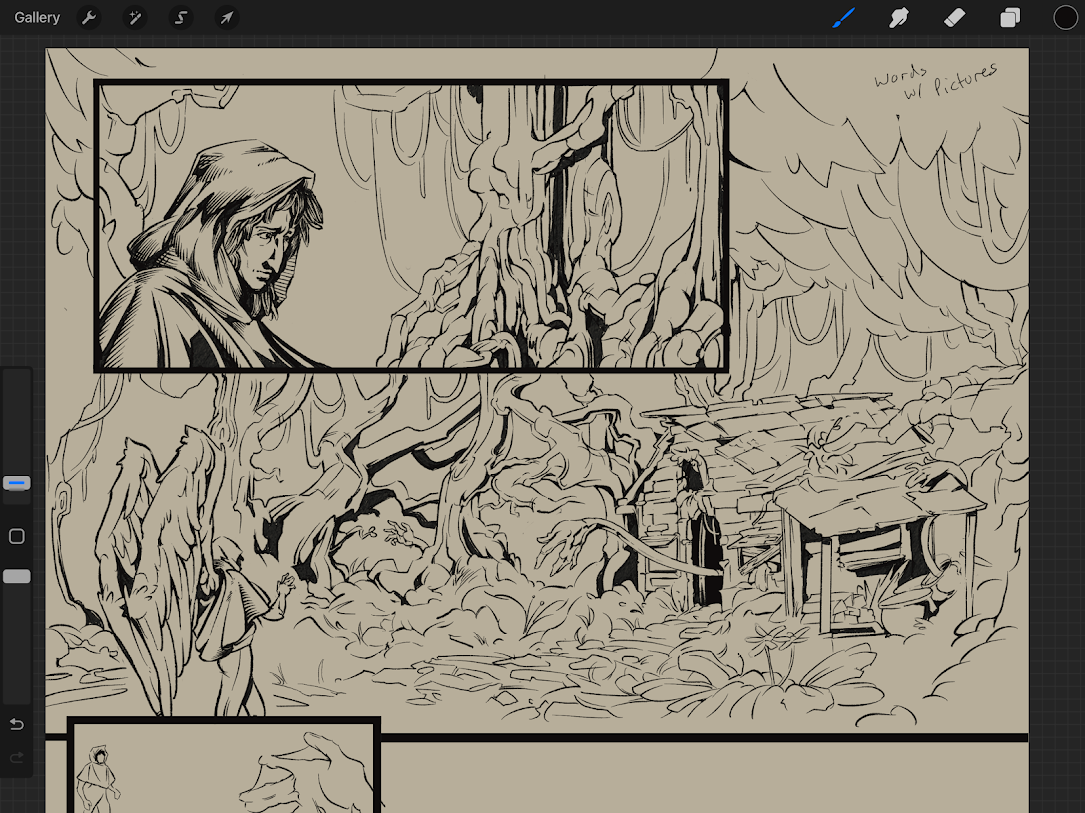Undo the last stroke with the sidebar arrow
This screenshot has width=1085, height=813.
coord(16,724)
